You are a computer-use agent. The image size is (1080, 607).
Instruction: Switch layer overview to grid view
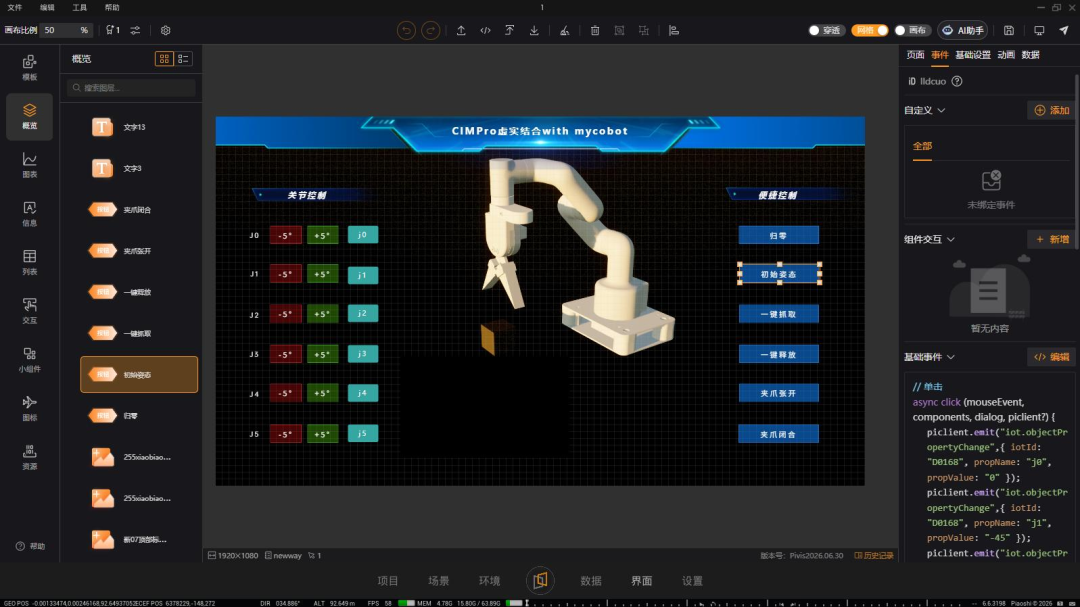(x=164, y=59)
